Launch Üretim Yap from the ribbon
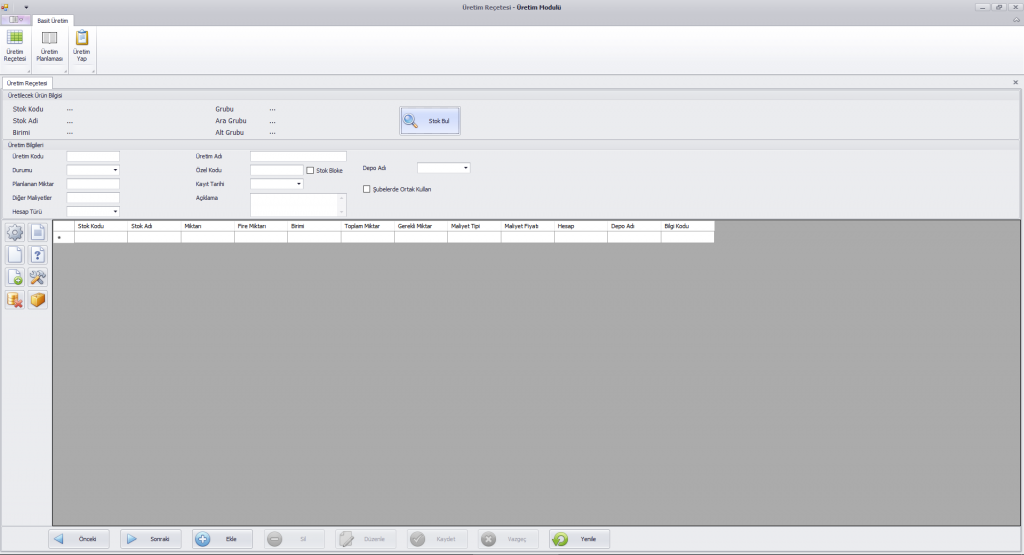 click(x=82, y=46)
